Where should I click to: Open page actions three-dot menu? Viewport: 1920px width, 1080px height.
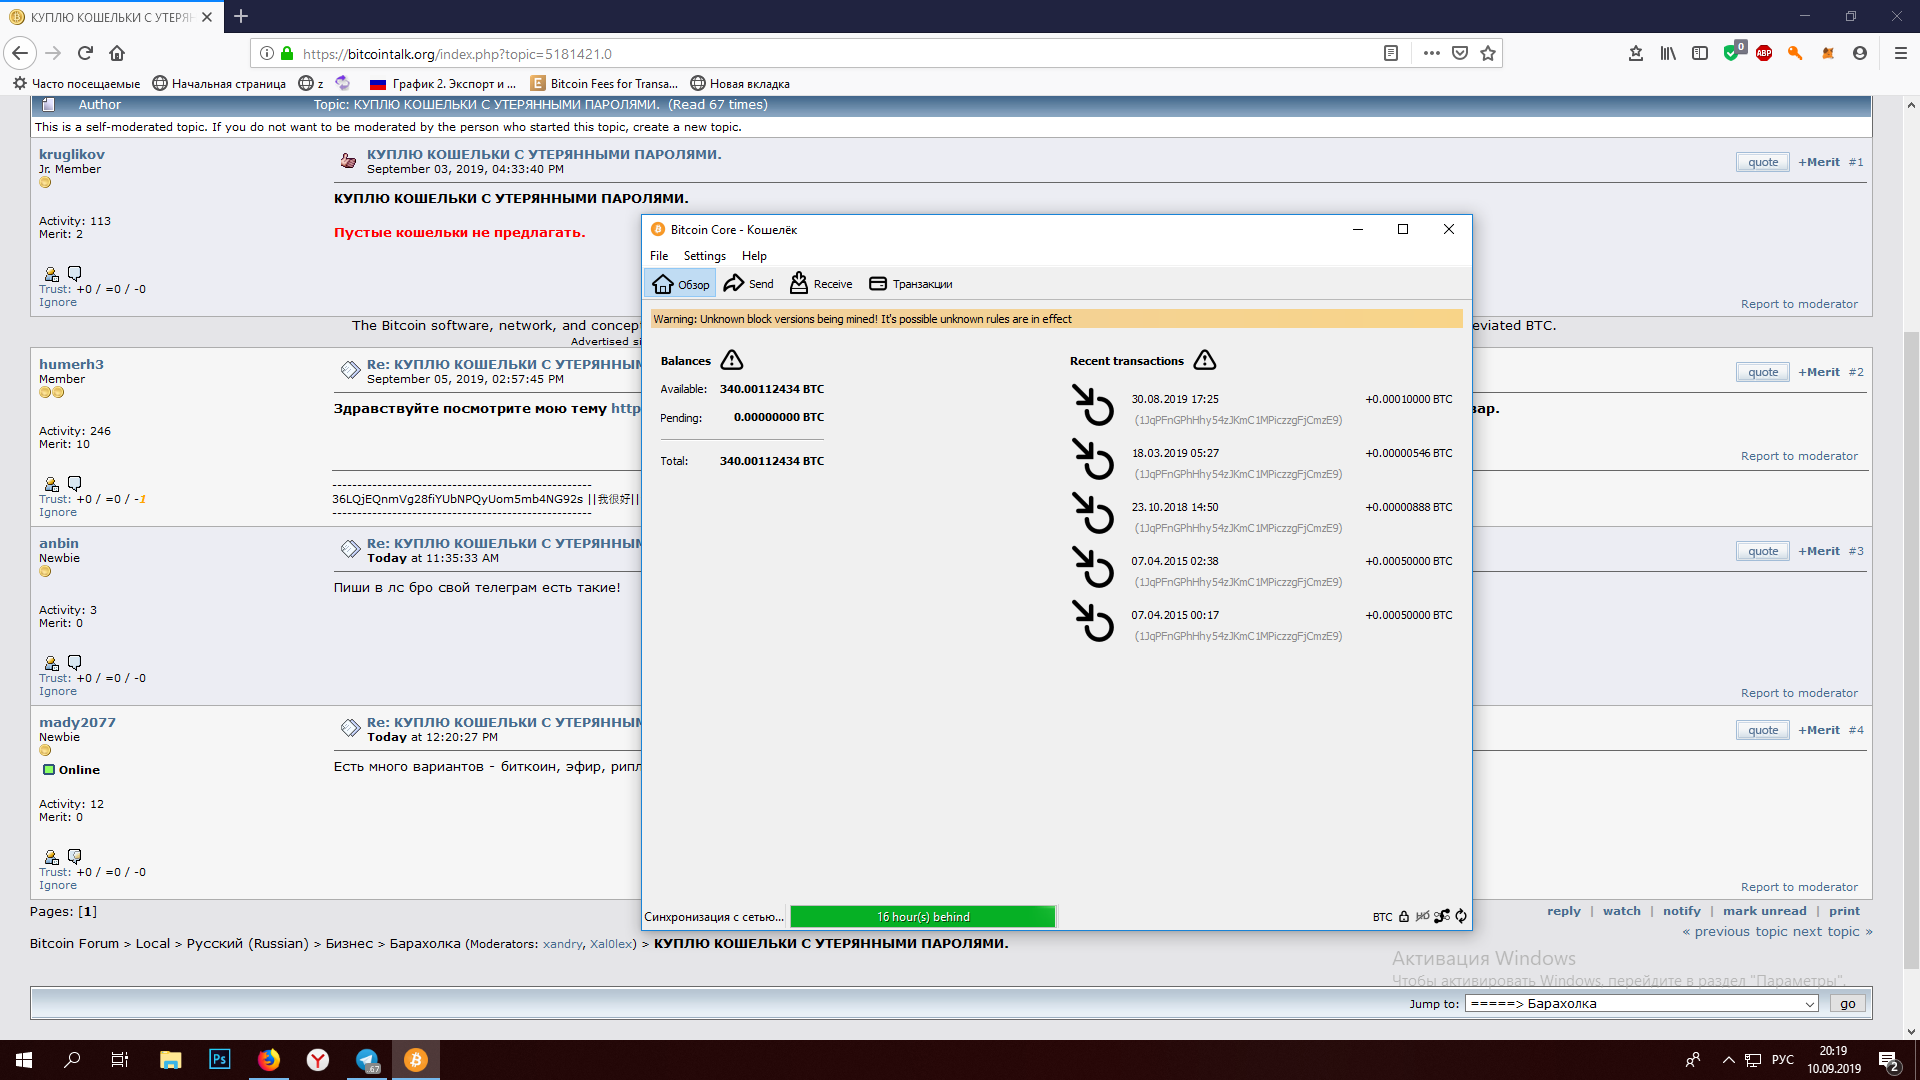[1432, 53]
